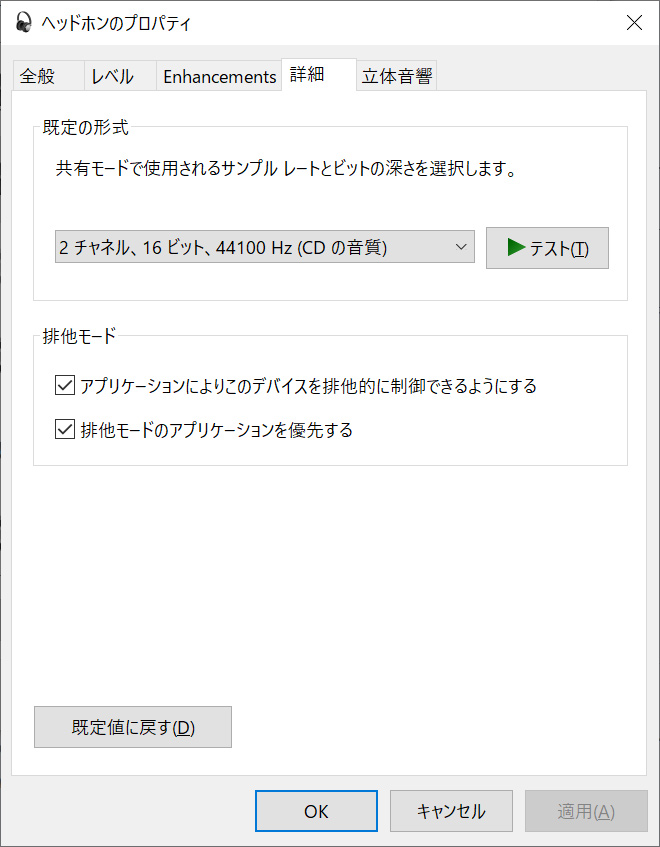Close the ヘッドホンのプロパティ dialog
The image size is (660, 847).
click(634, 23)
